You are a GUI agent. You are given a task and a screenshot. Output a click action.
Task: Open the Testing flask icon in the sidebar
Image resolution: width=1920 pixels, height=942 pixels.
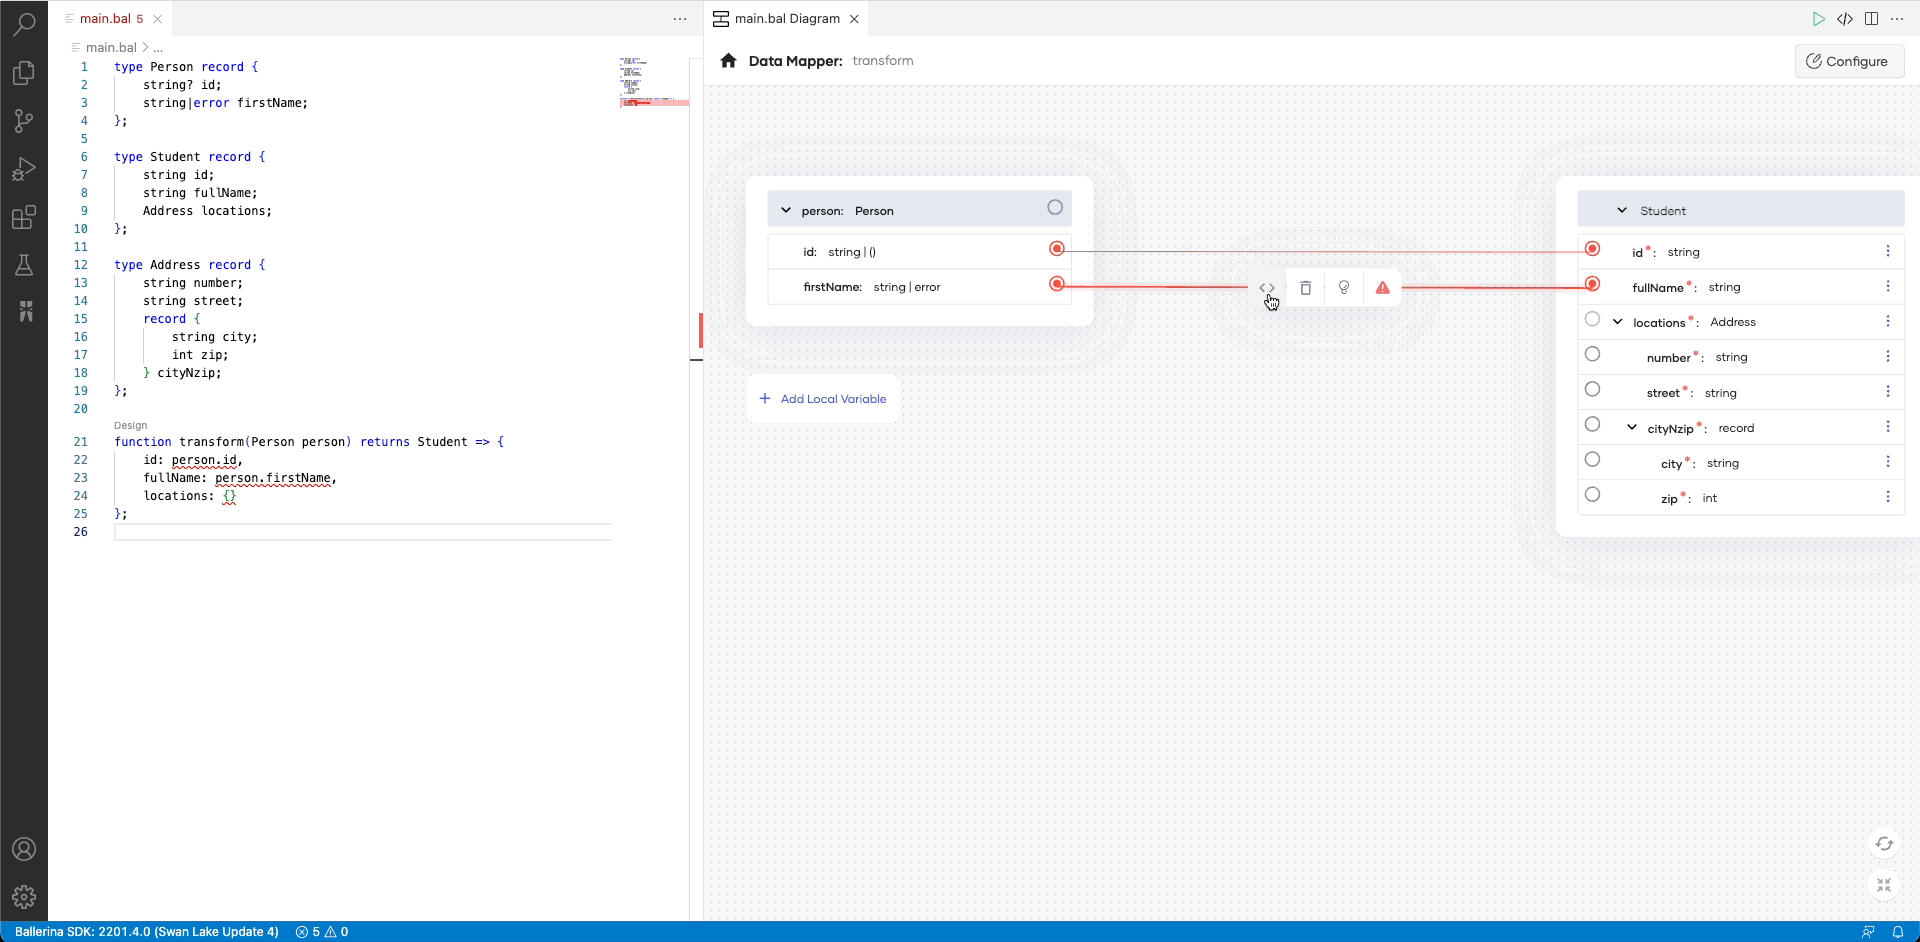point(24,265)
